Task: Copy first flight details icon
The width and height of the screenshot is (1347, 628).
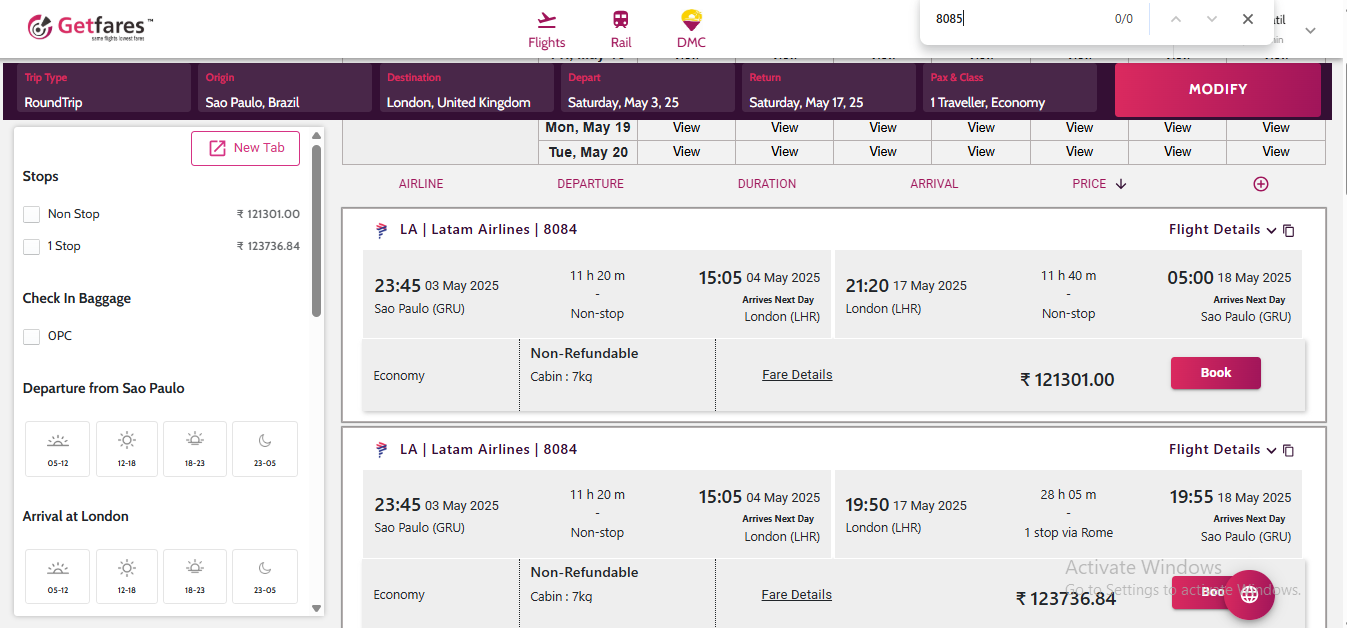Action: point(1289,230)
